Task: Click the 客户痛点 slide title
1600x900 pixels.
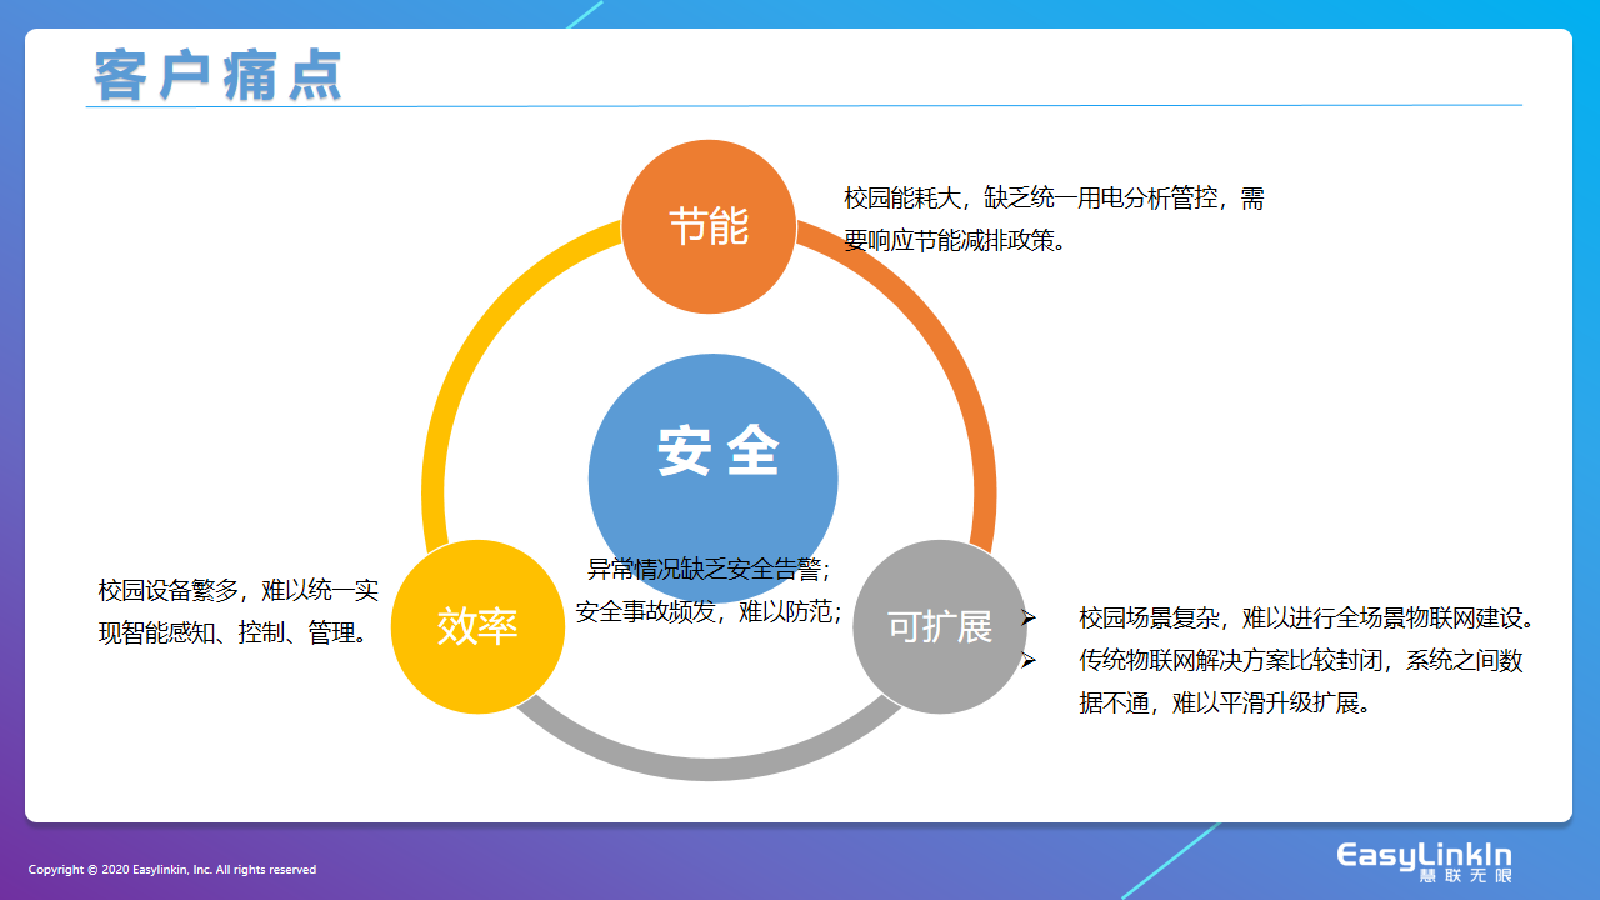Action: 218,75
